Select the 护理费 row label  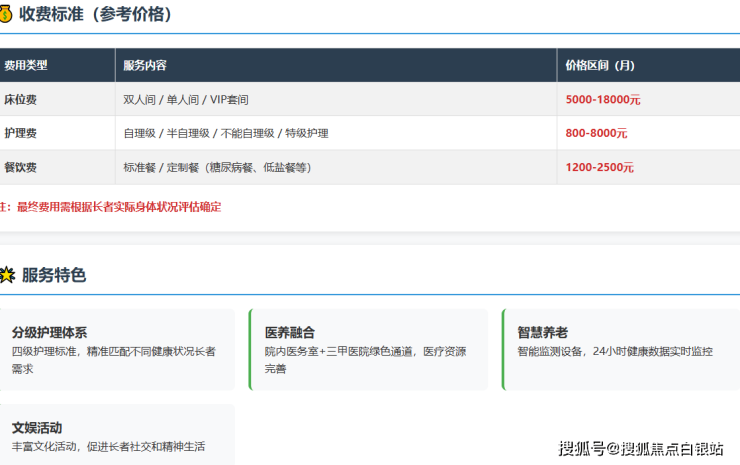point(20,133)
